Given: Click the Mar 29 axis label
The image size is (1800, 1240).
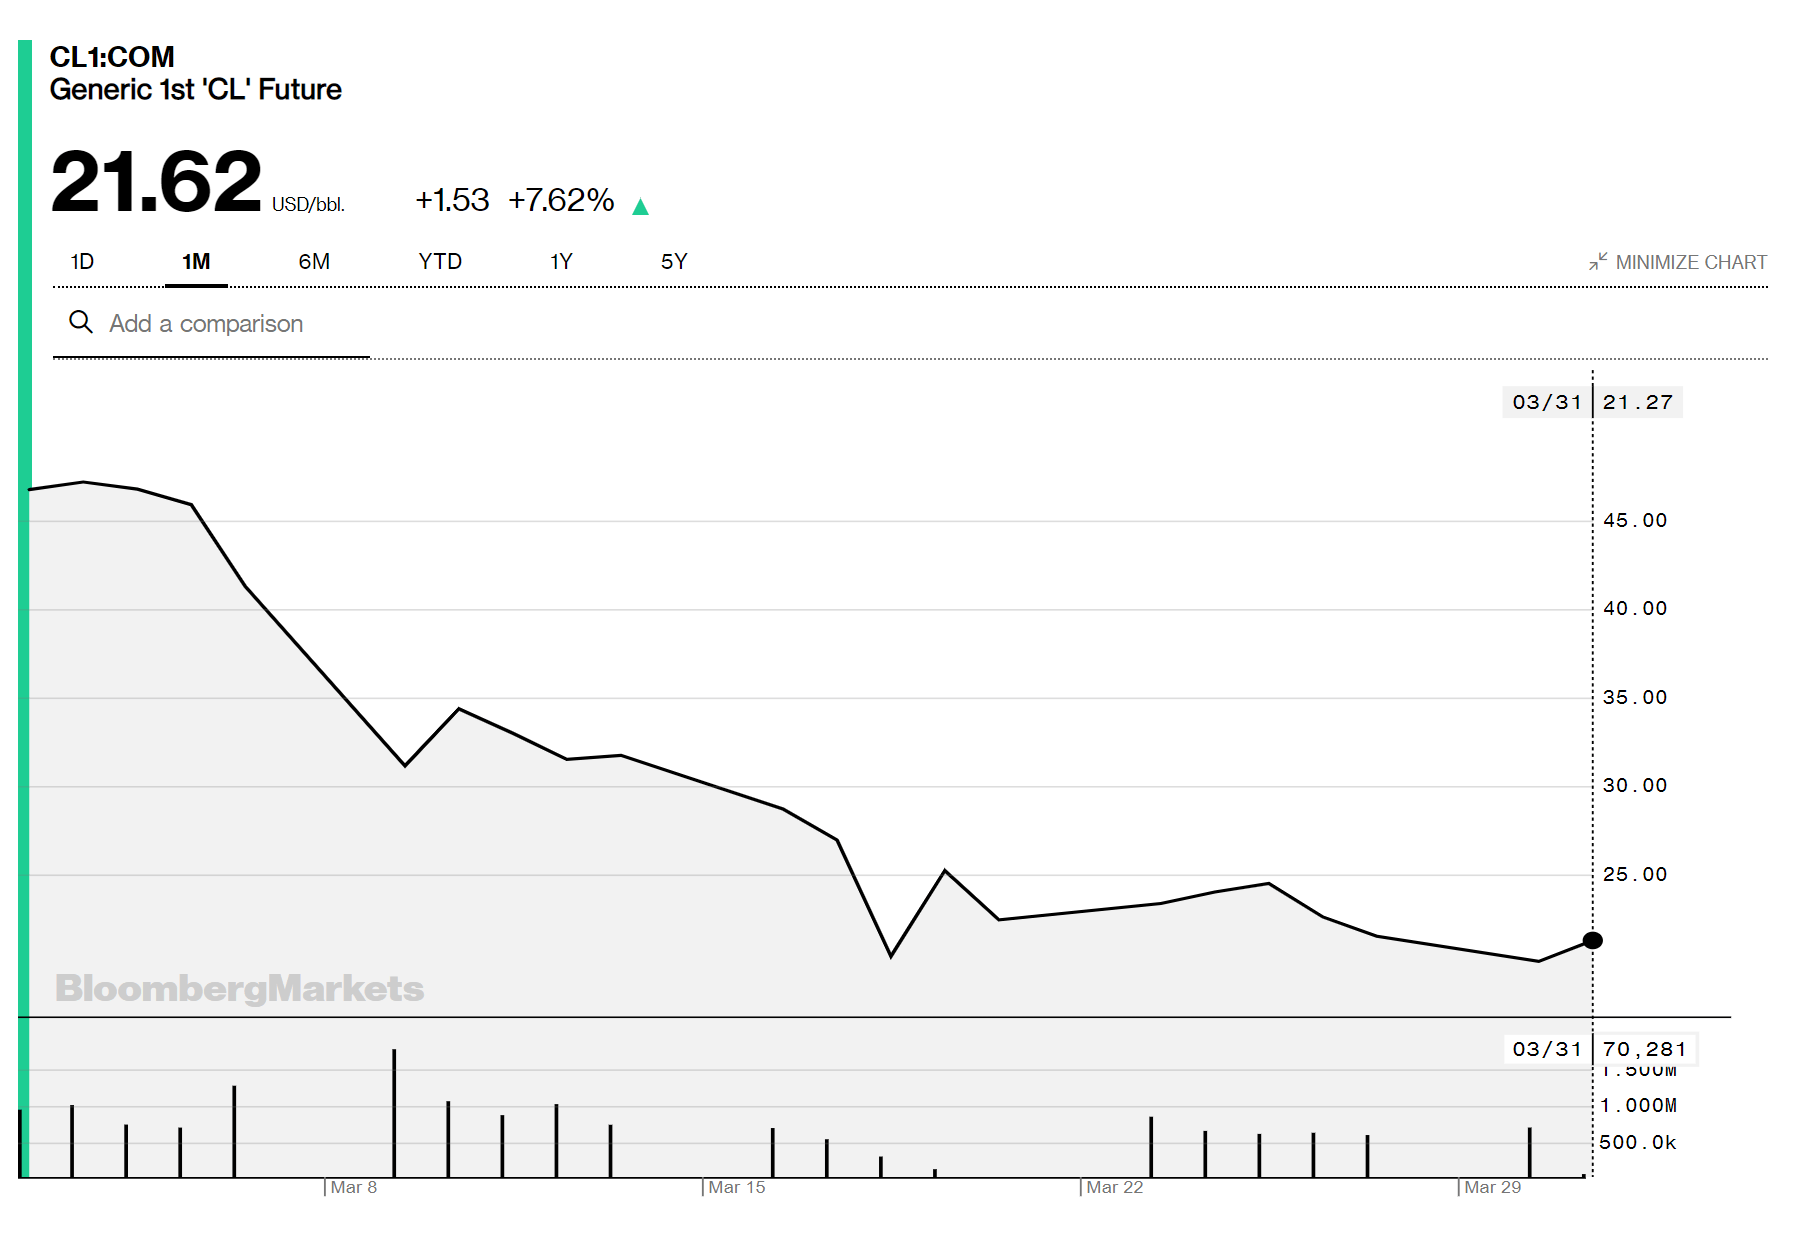Looking at the screenshot, I should (1493, 1187).
